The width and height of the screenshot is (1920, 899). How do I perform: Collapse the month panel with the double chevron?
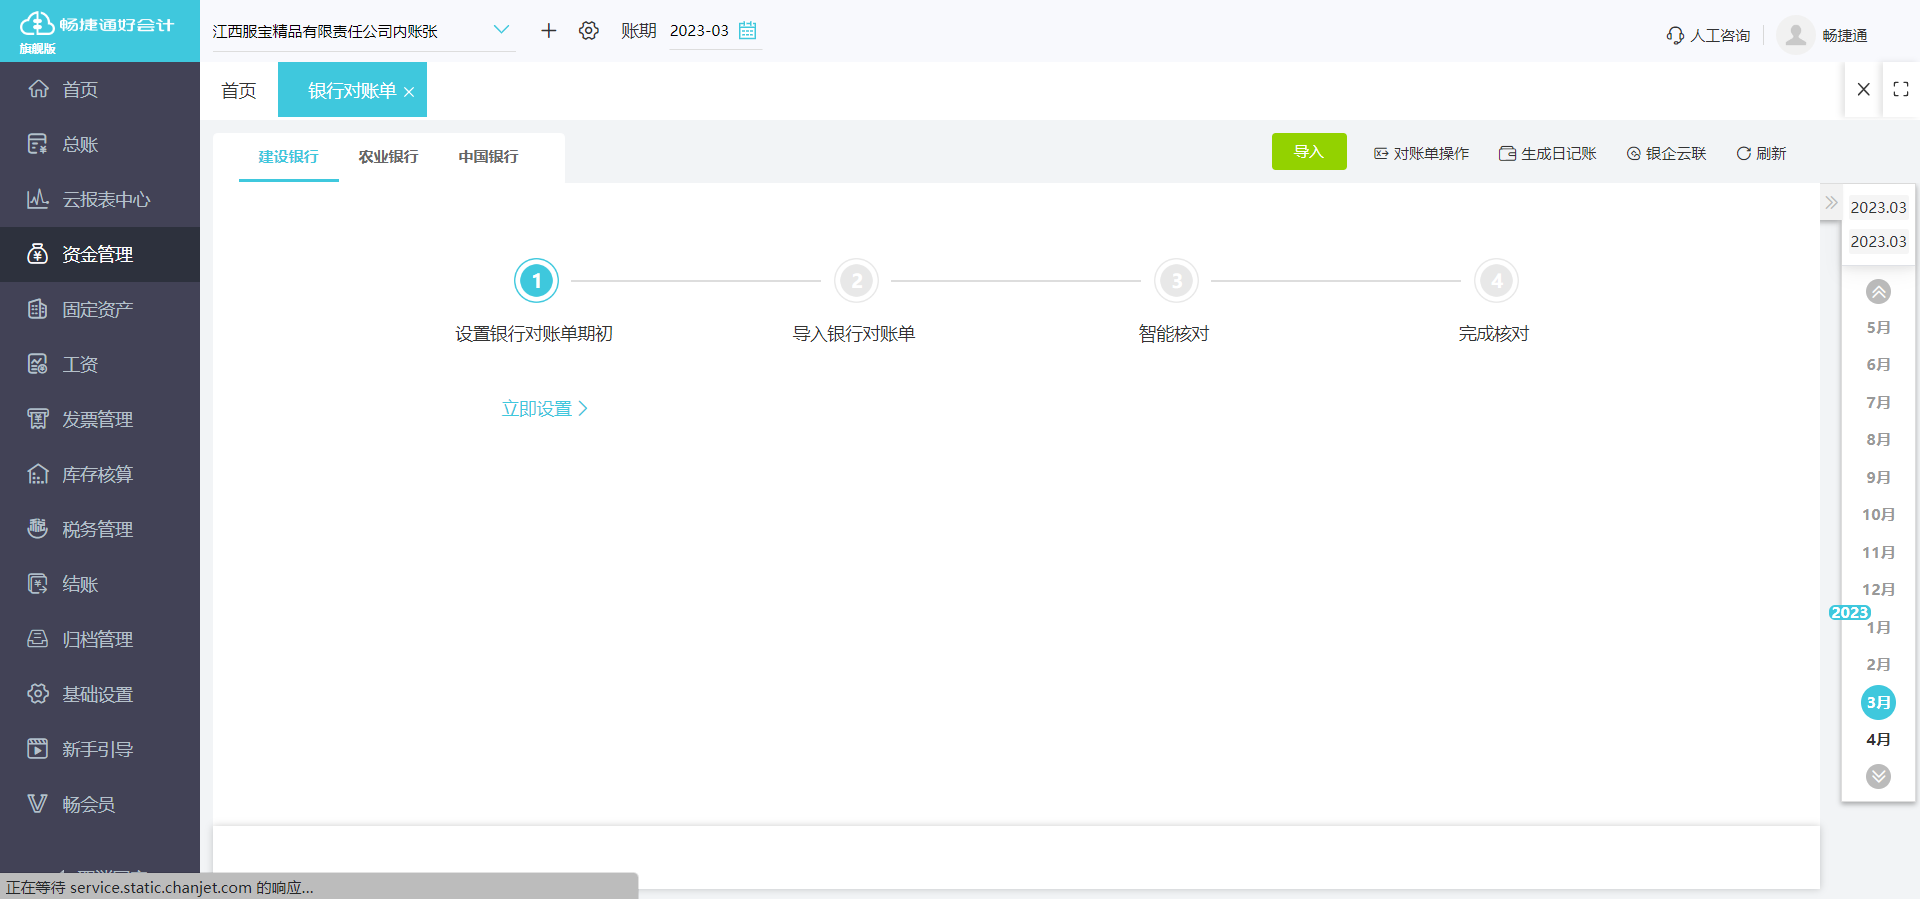pyautogui.click(x=1831, y=202)
